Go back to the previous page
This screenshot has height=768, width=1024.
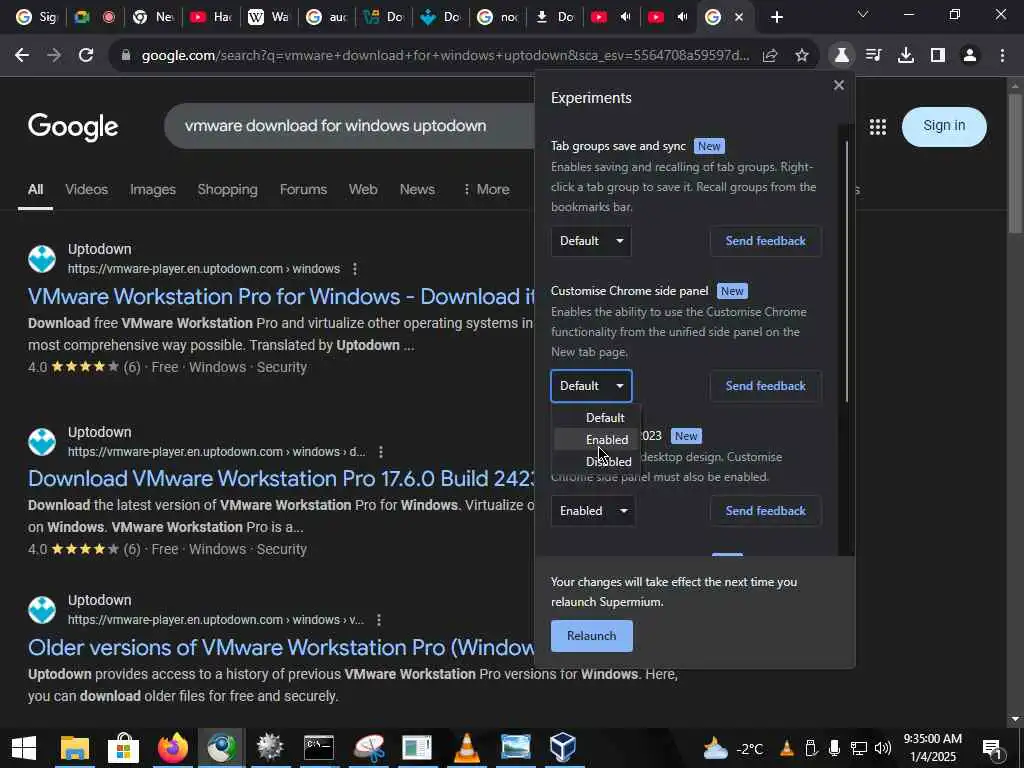(x=22, y=56)
